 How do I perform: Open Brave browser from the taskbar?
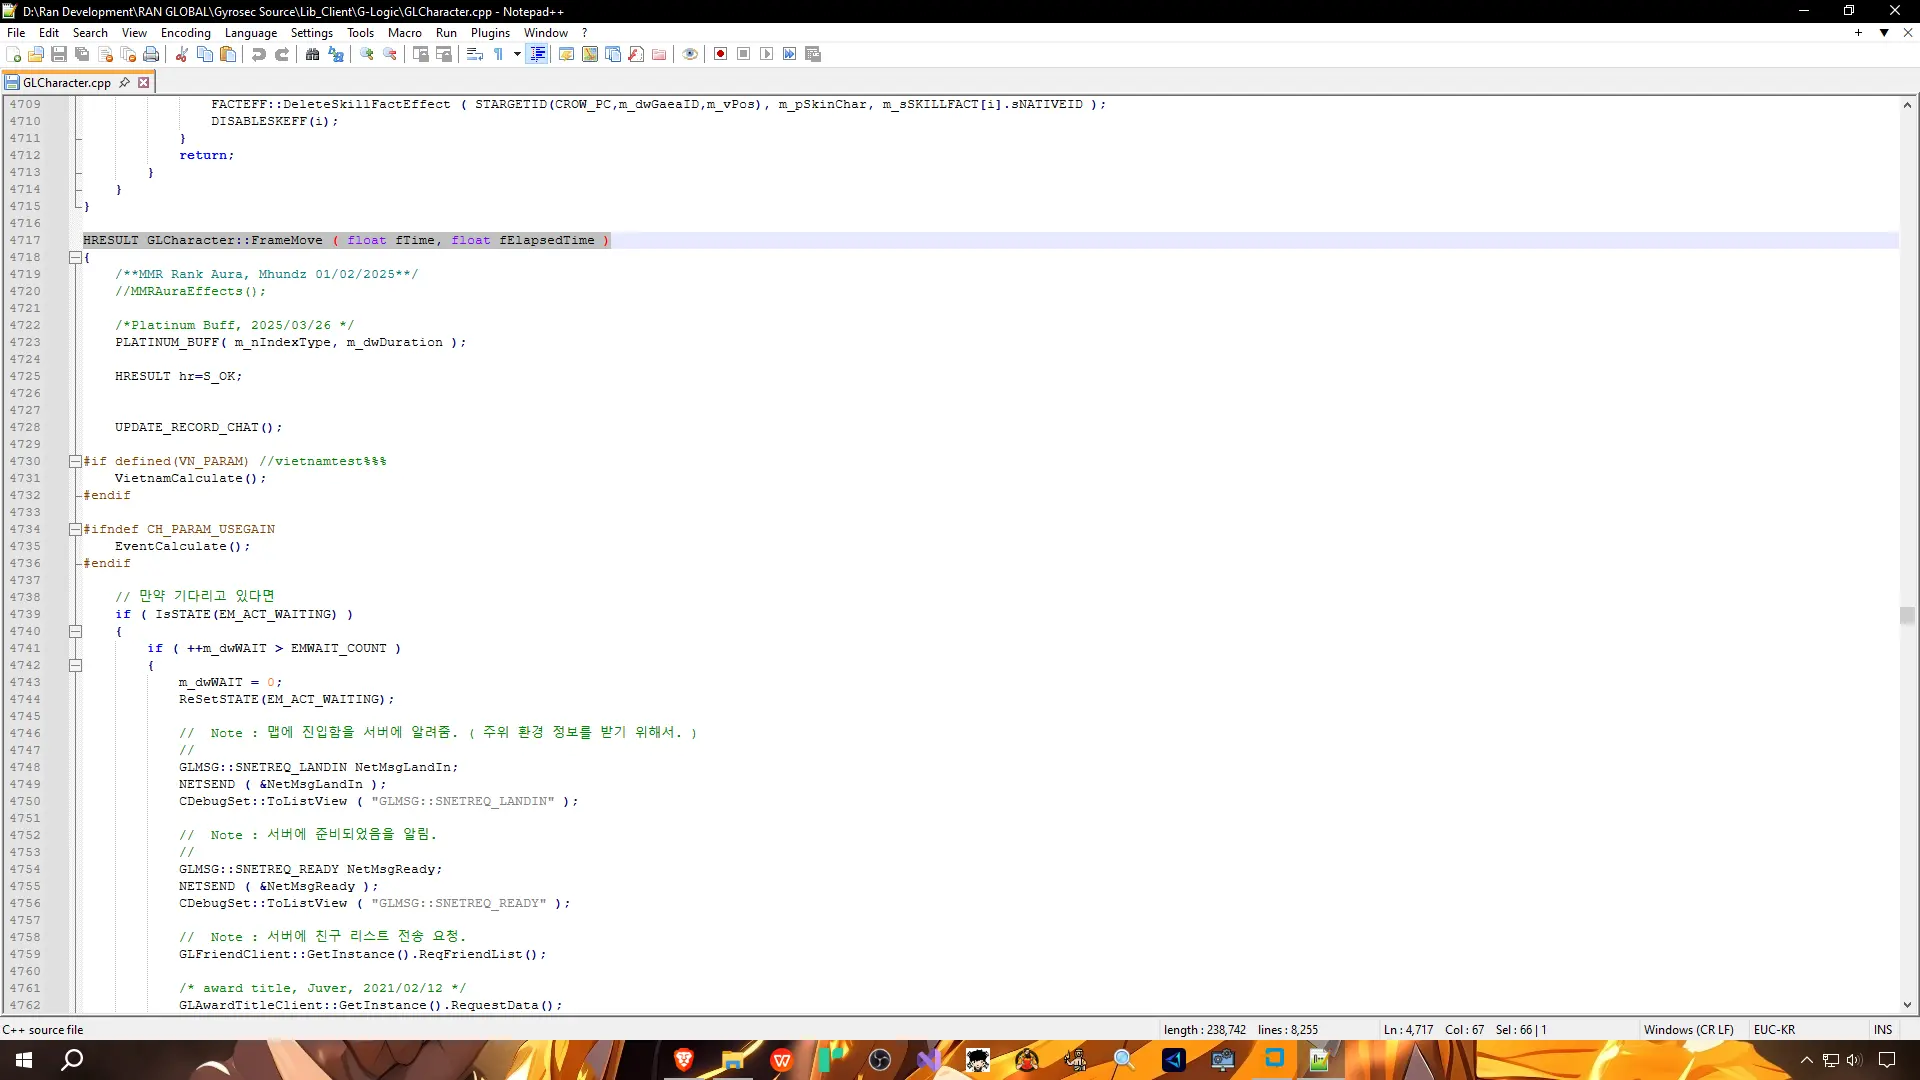click(684, 1060)
